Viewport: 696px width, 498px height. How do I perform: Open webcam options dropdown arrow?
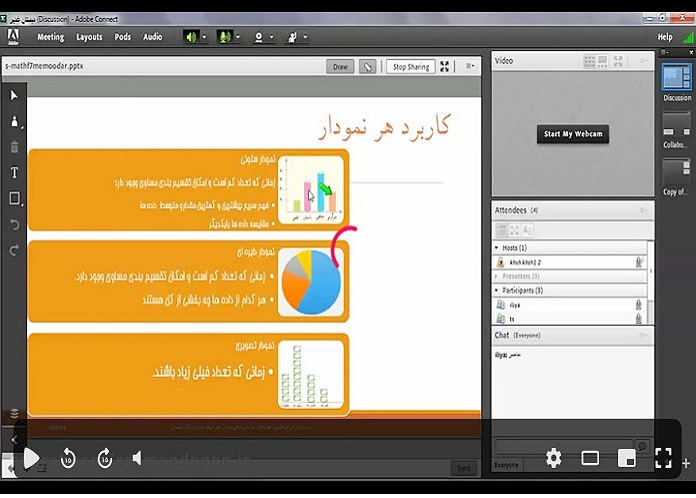point(271,37)
